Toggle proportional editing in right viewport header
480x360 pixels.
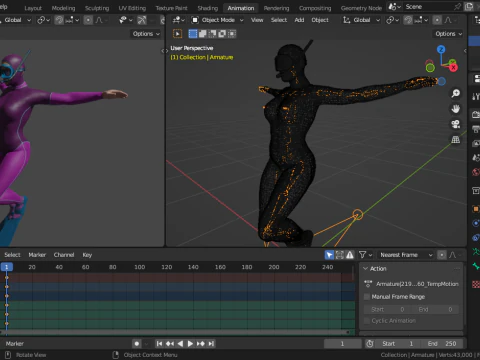(437, 20)
